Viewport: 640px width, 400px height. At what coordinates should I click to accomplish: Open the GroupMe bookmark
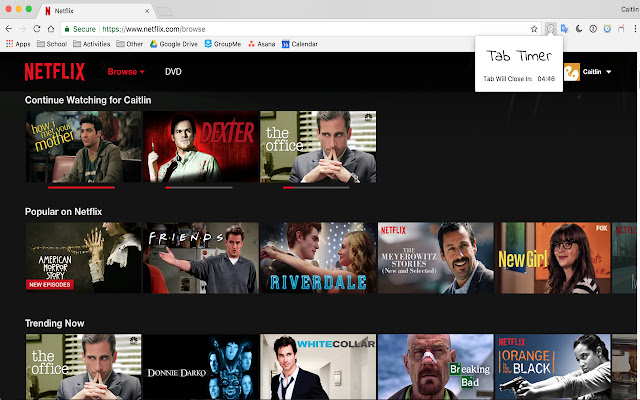click(223, 44)
